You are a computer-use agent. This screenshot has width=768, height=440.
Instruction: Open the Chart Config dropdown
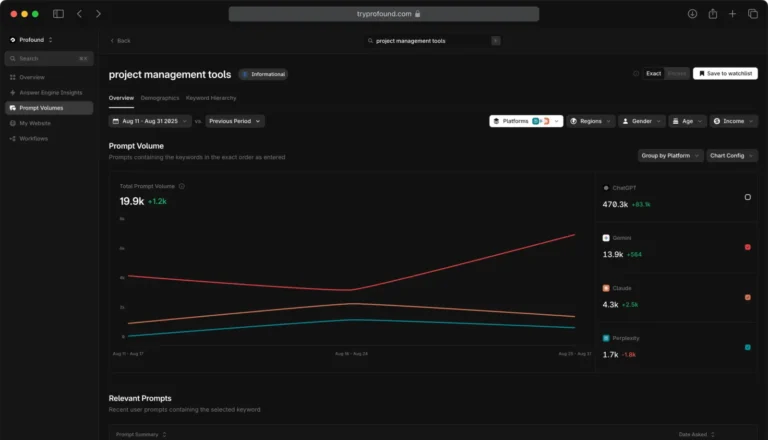732,156
